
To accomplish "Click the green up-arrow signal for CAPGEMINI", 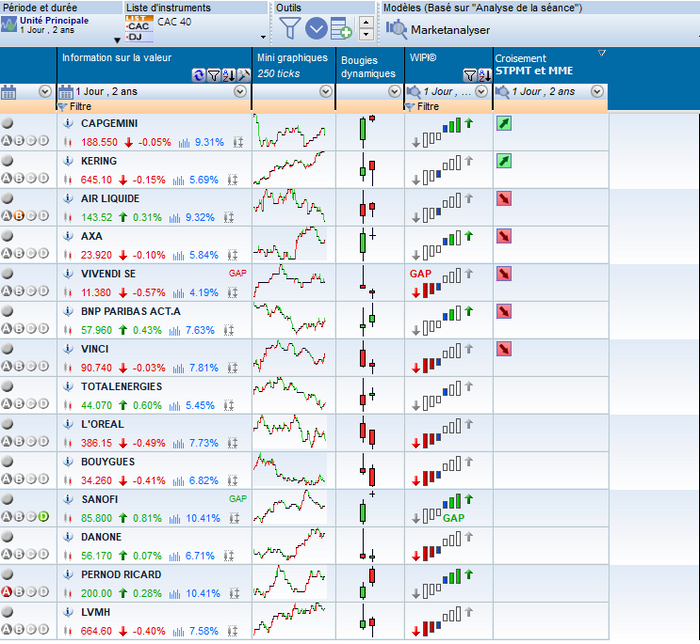I will point(504,124).
